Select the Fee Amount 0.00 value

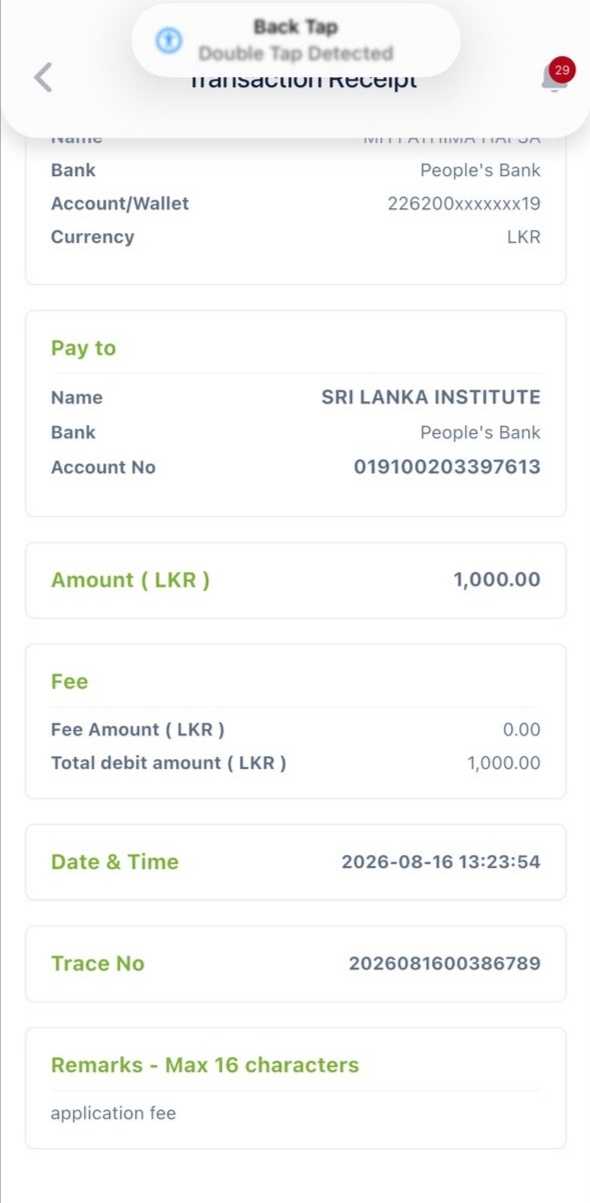[521, 730]
